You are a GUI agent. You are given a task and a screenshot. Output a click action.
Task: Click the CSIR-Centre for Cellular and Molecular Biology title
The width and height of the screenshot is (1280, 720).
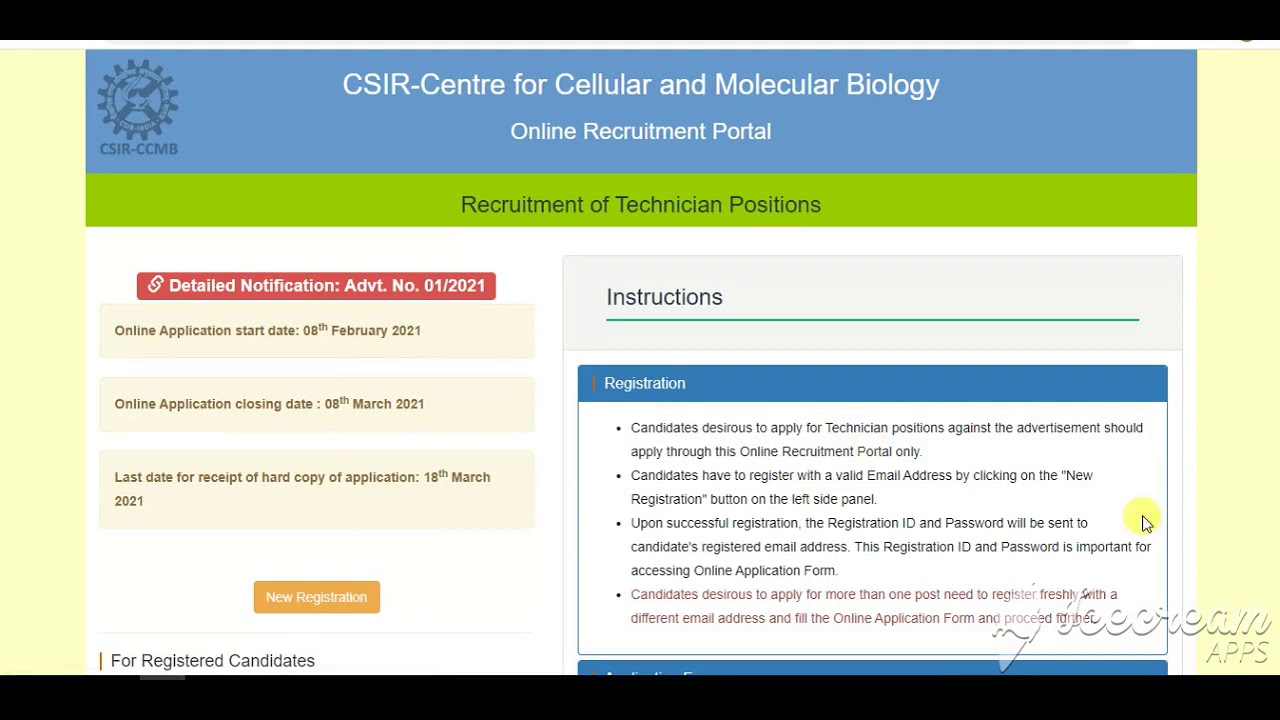tap(641, 84)
